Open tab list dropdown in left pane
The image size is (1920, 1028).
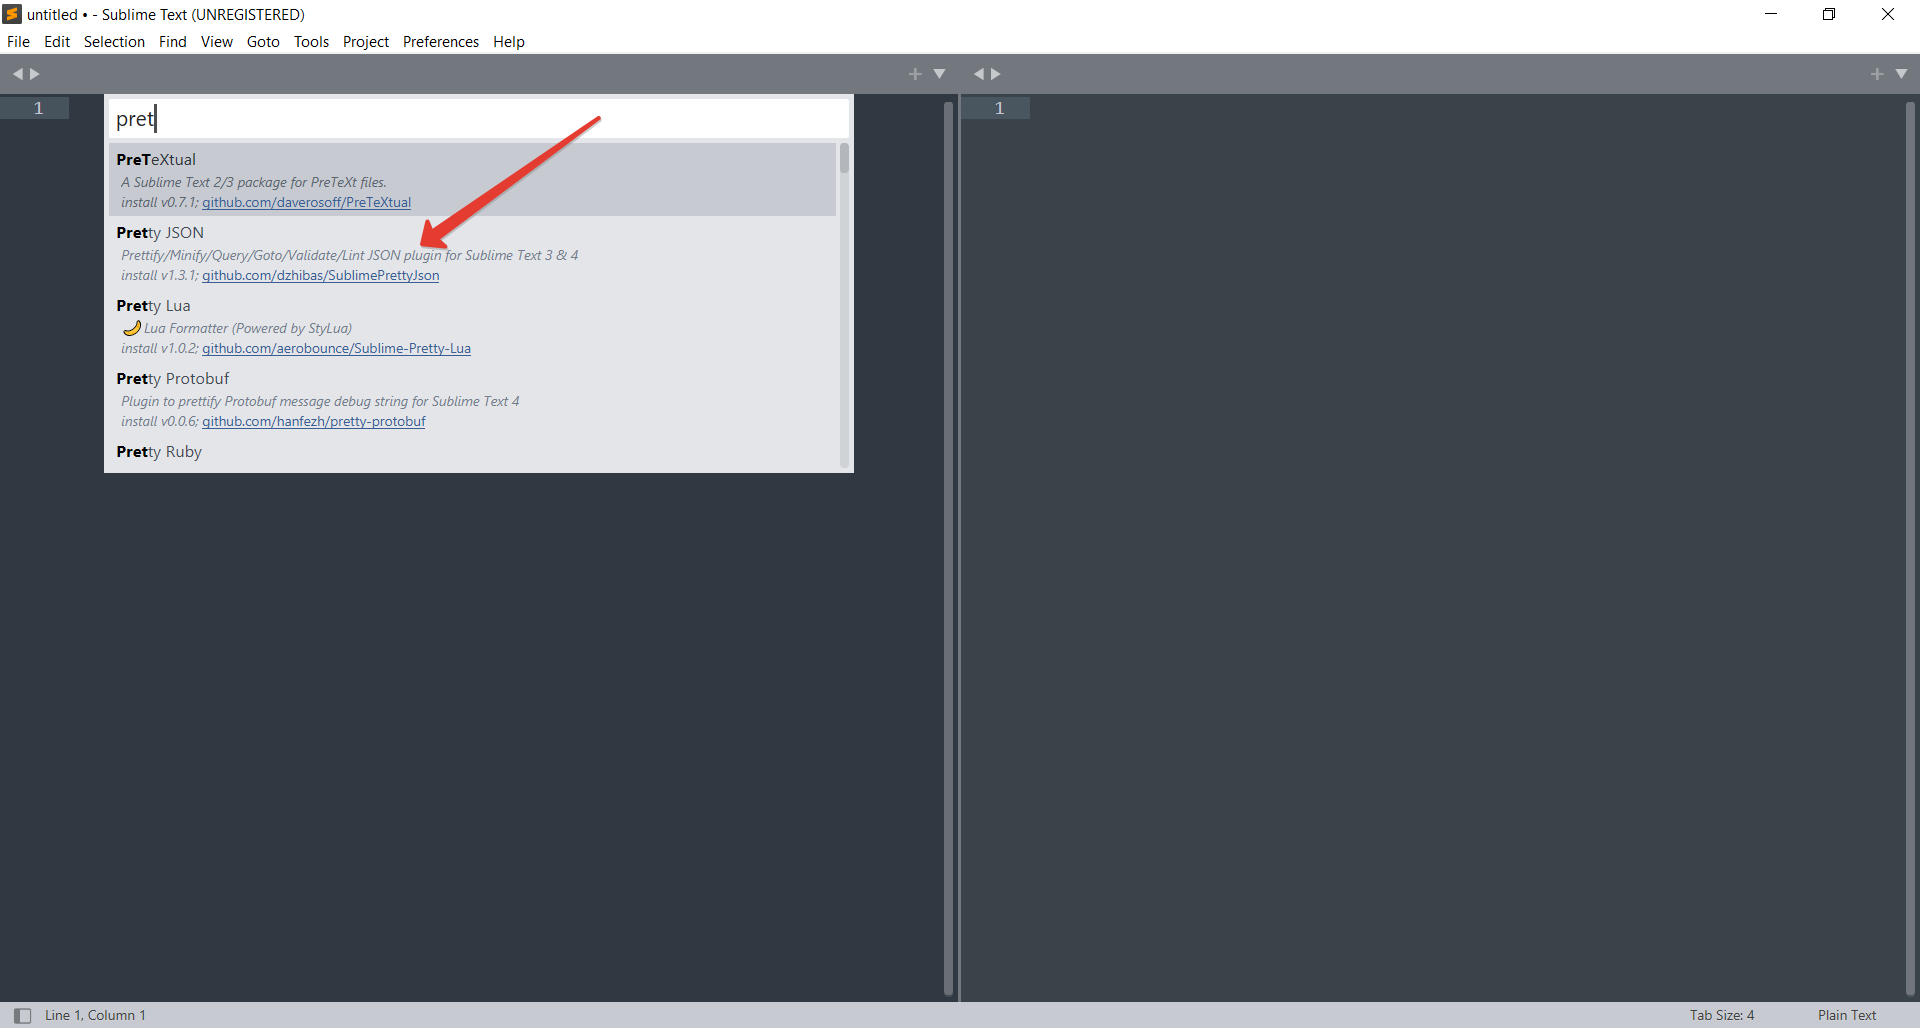939,74
